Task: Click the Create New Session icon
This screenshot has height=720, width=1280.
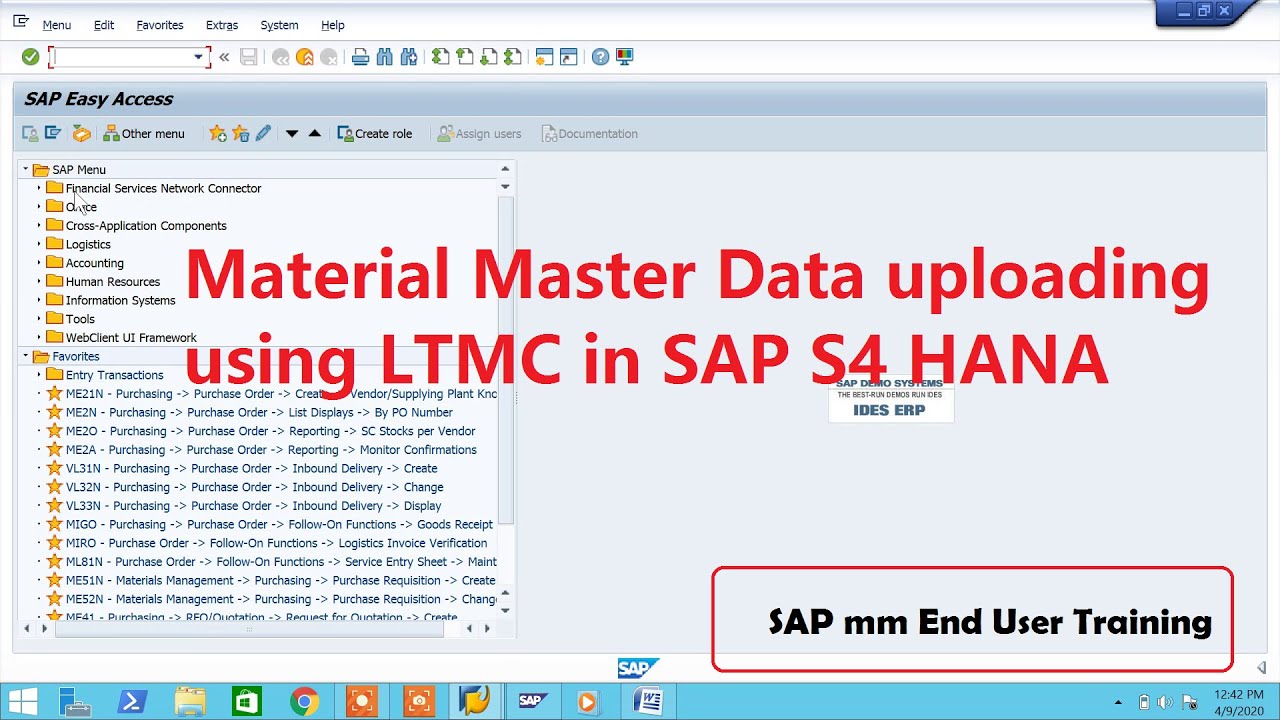Action: [x=545, y=57]
